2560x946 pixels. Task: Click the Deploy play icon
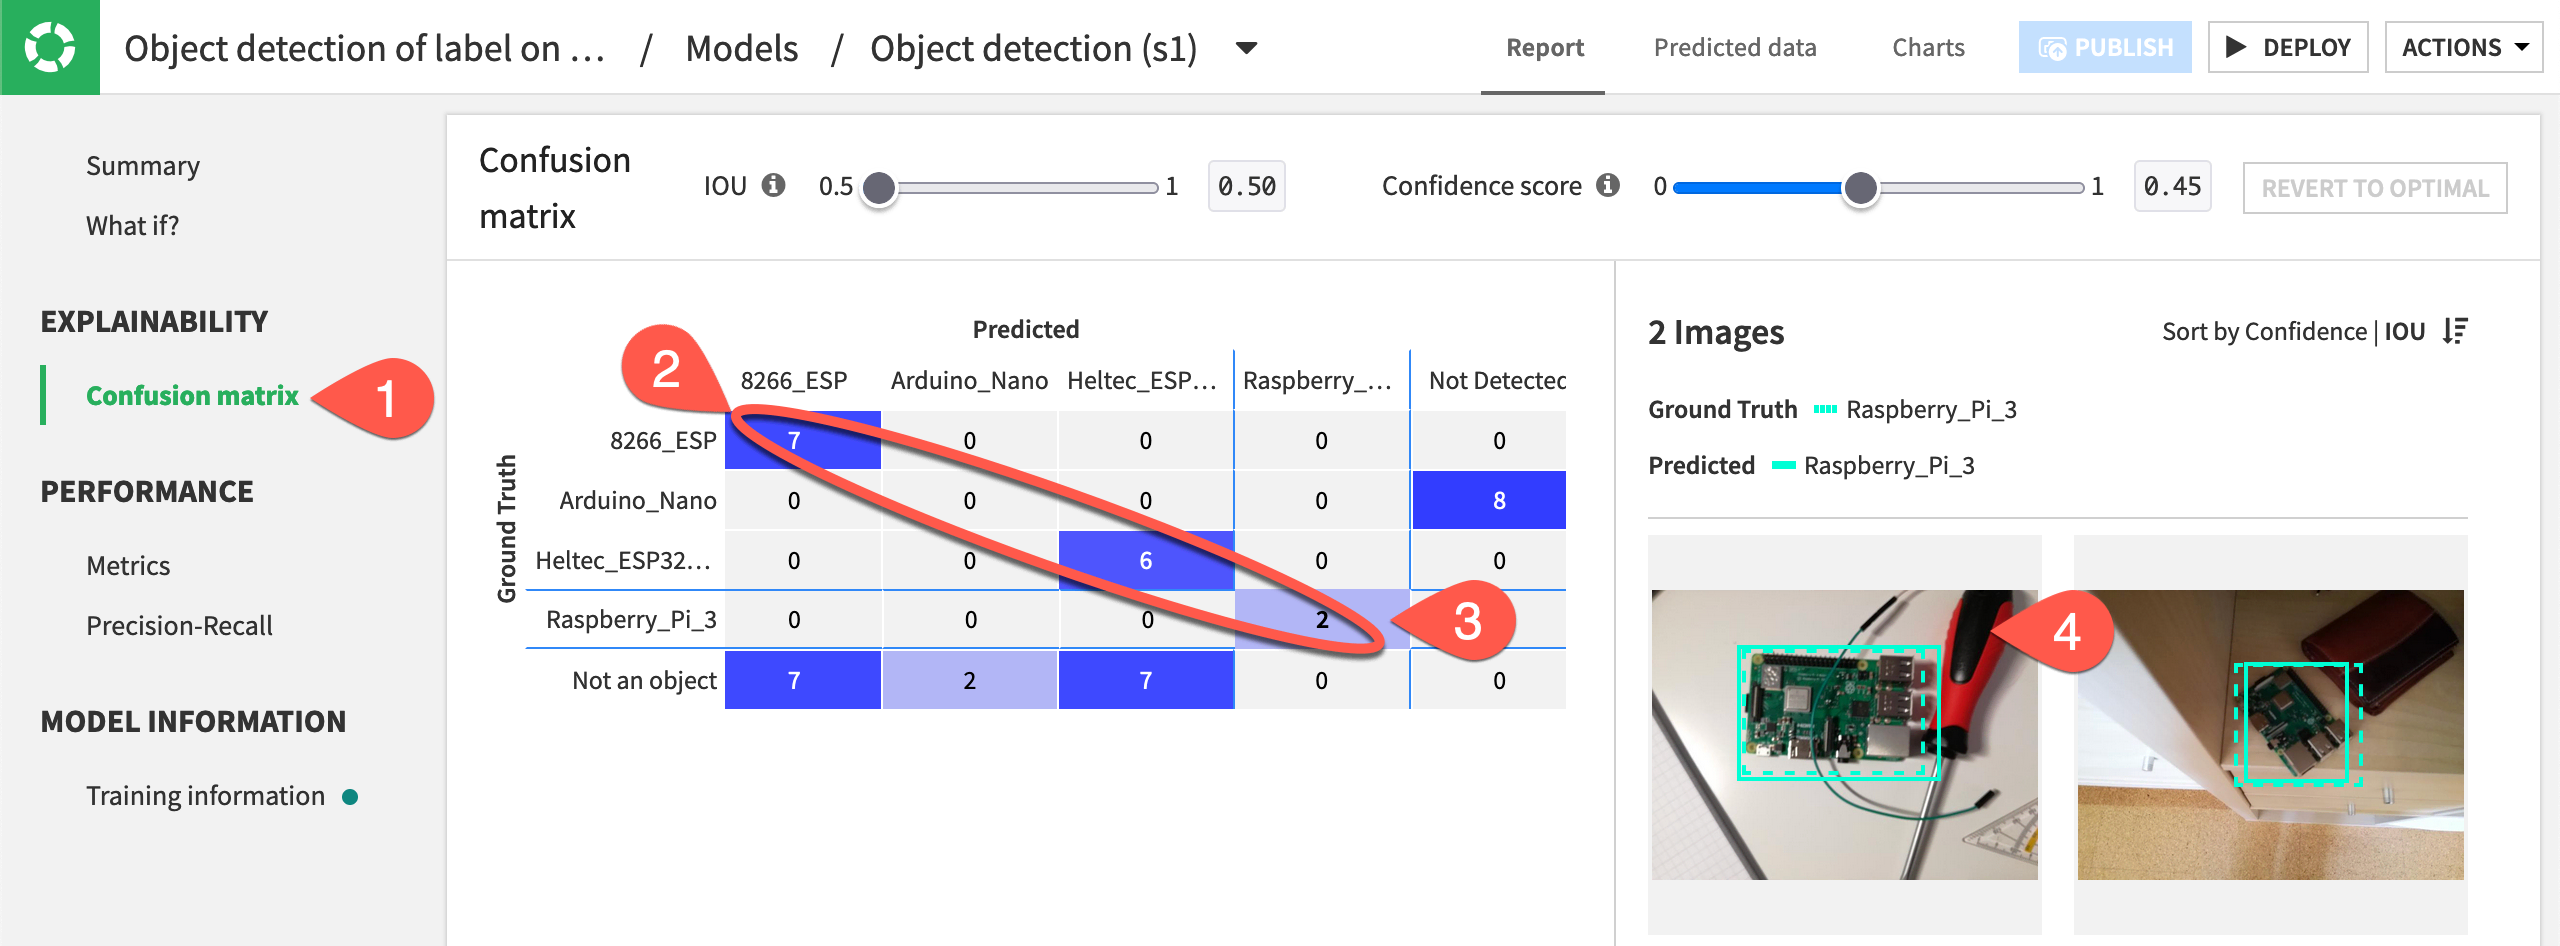2237,46
